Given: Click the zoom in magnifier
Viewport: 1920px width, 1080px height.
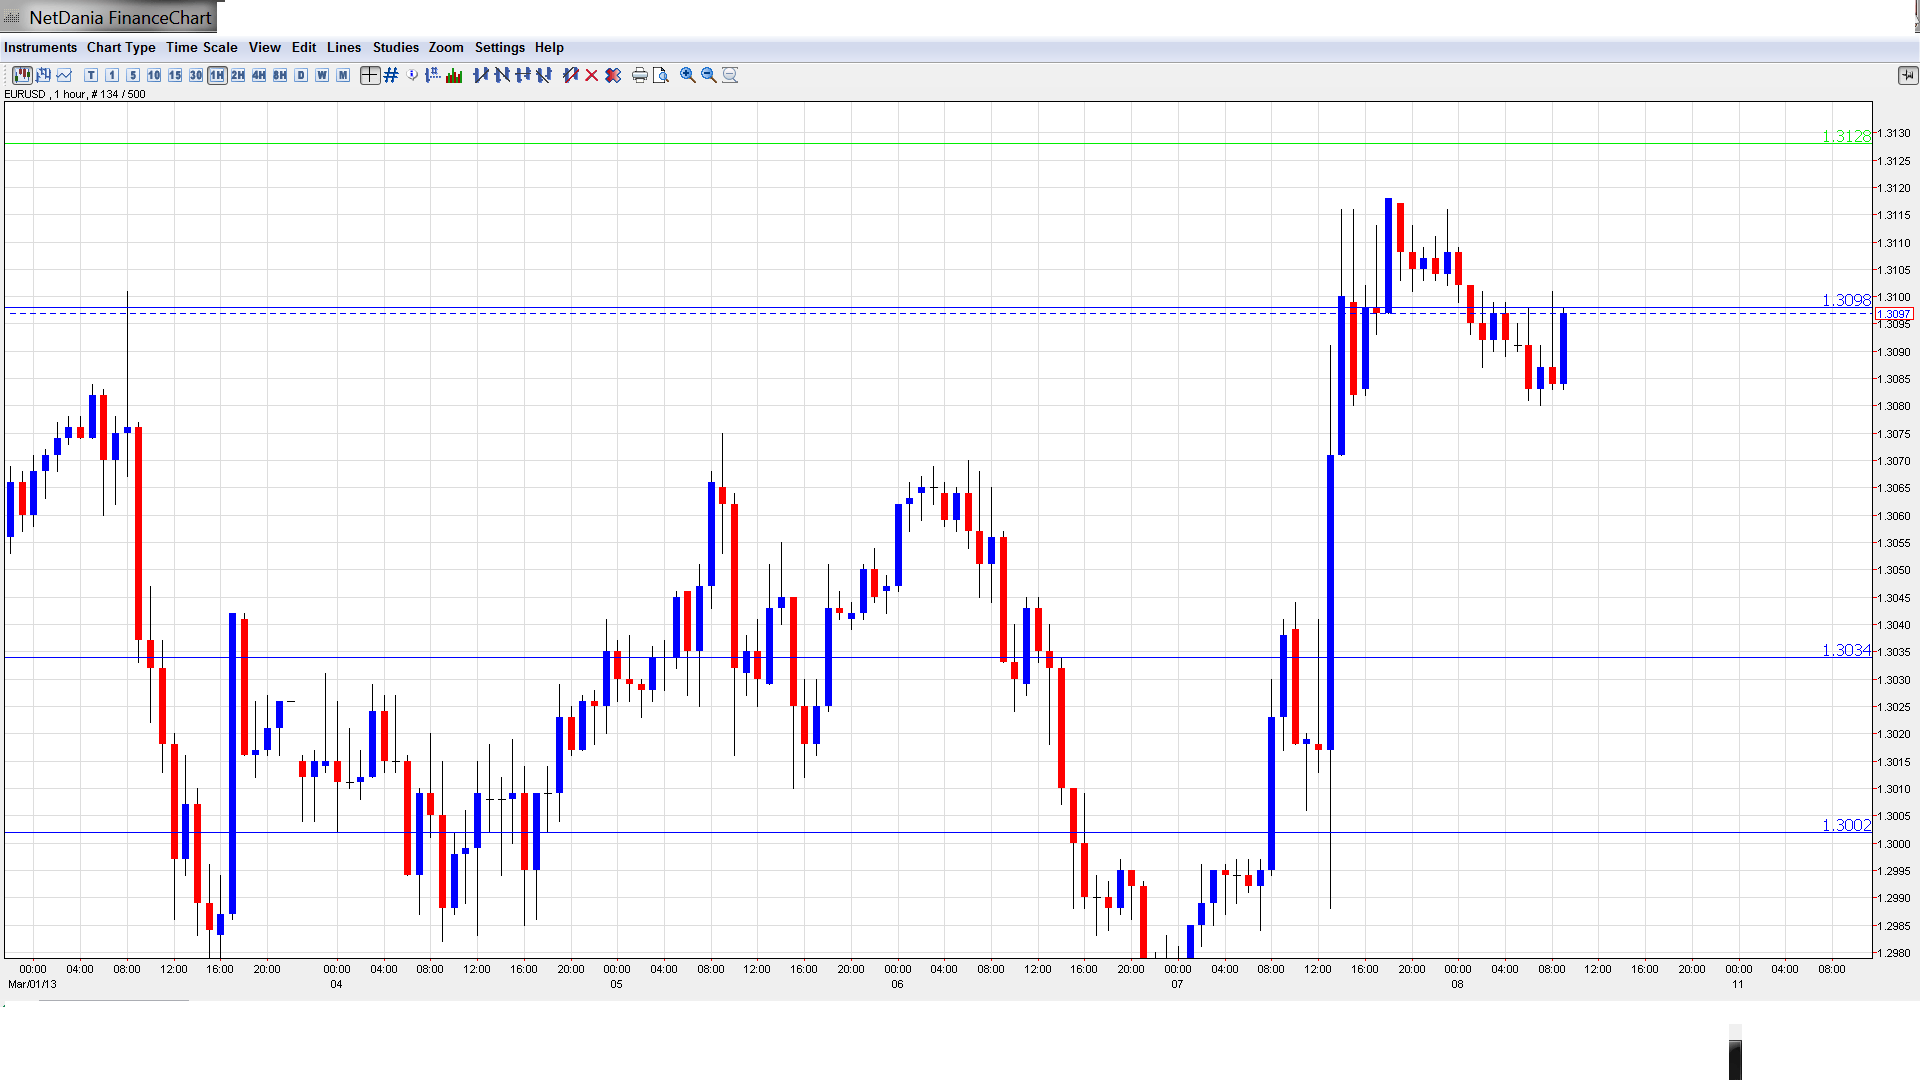Looking at the screenshot, I should [x=688, y=75].
